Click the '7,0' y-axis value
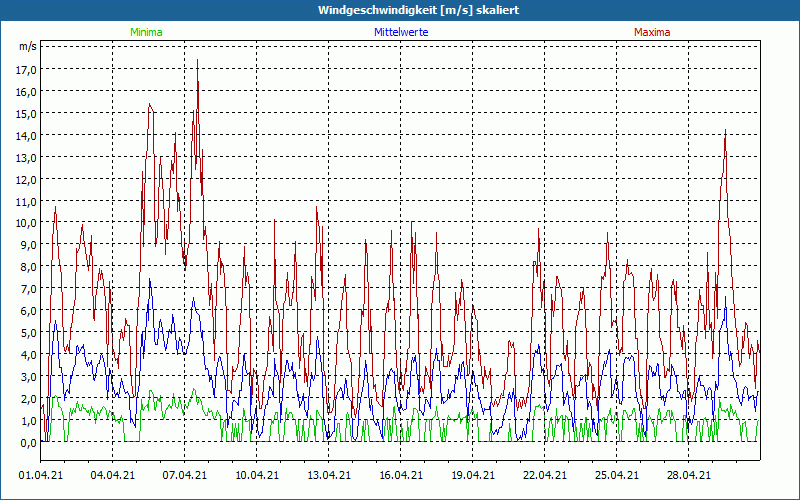Viewport: 800px width, 500px height. (x=28, y=289)
